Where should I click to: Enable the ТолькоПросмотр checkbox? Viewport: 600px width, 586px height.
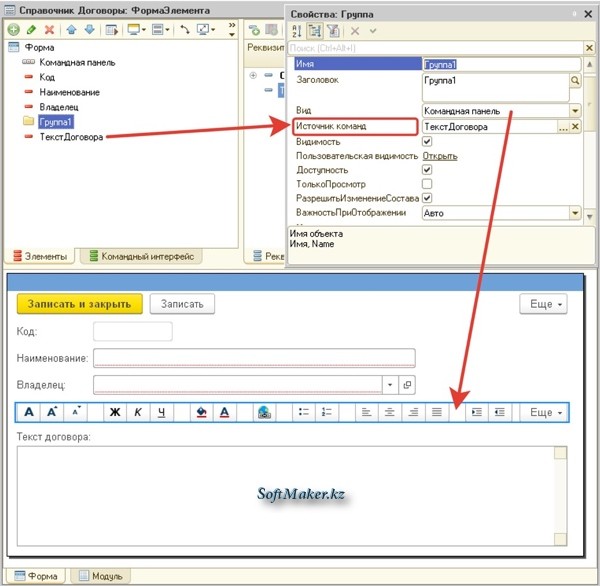427,184
